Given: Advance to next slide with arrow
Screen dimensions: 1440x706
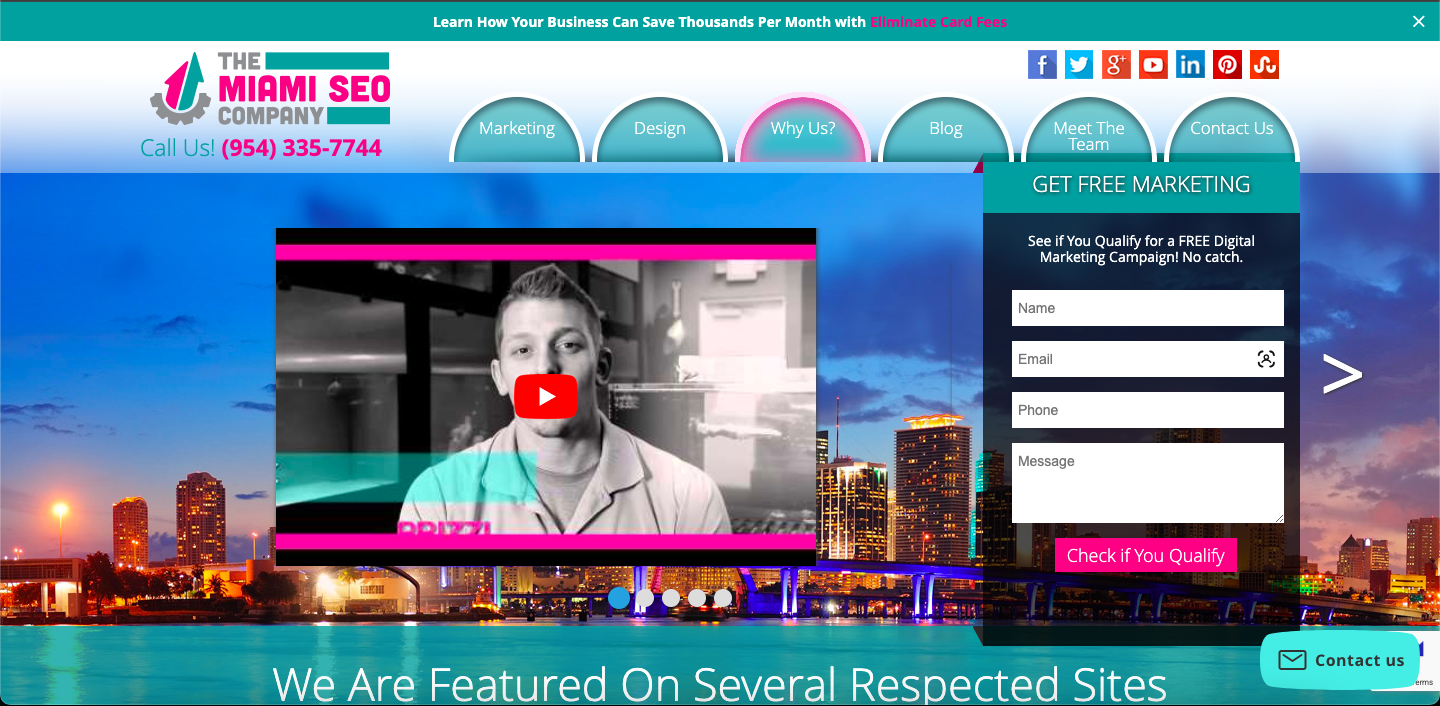Looking at the screenshot, I should (x=1342, y=374).
